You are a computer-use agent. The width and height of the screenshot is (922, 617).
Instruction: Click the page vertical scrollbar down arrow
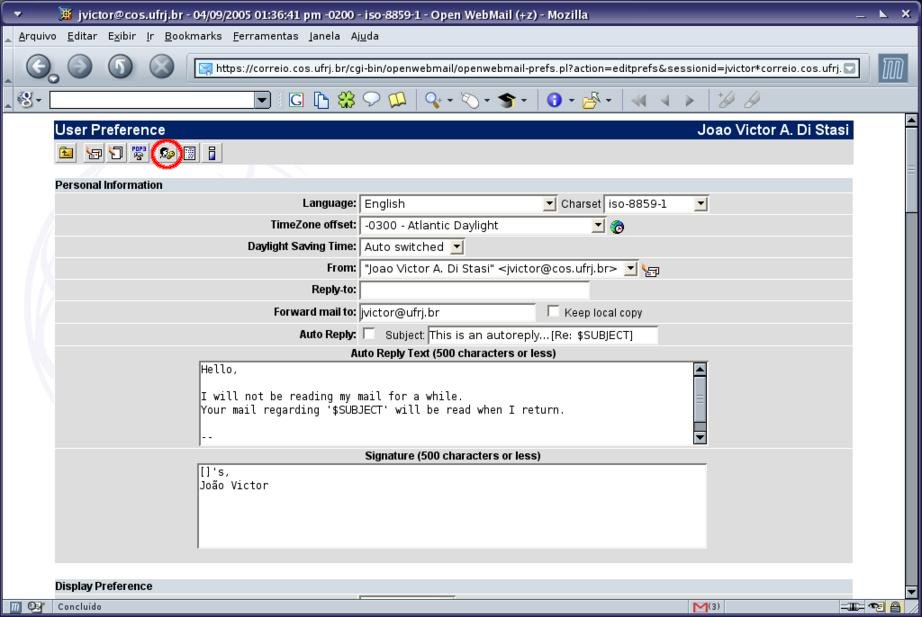911,592
